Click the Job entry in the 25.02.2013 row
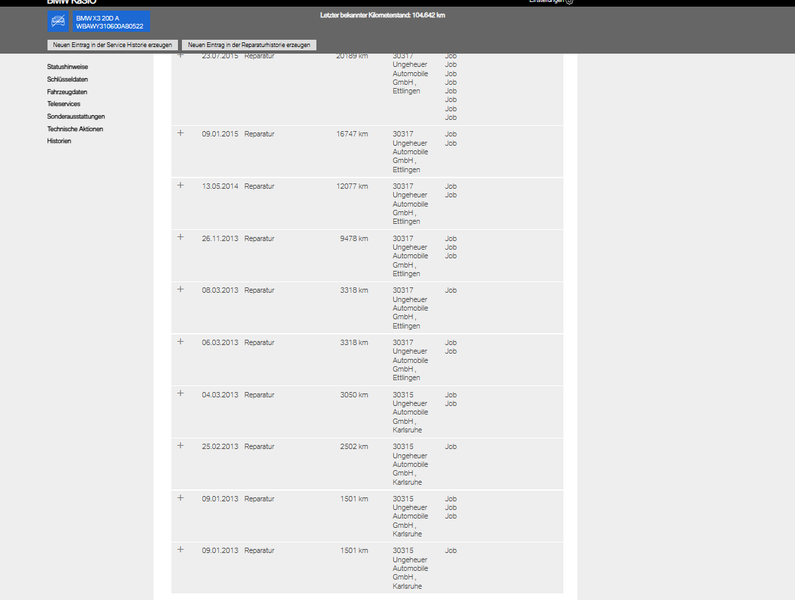The width and height of the screenshot is (795, 600). (x=451, y=447)
